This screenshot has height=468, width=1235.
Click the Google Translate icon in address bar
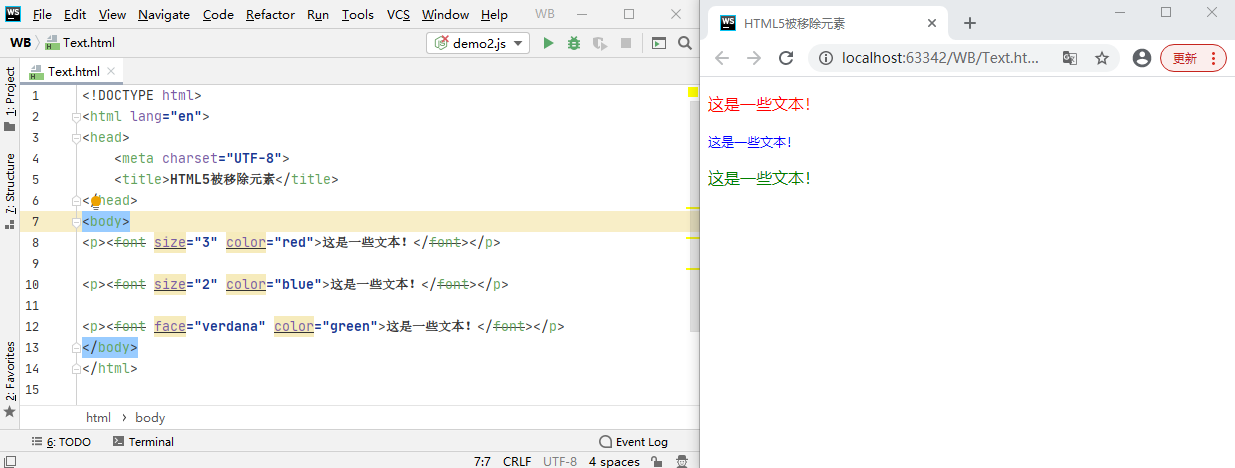(1069, 58)
